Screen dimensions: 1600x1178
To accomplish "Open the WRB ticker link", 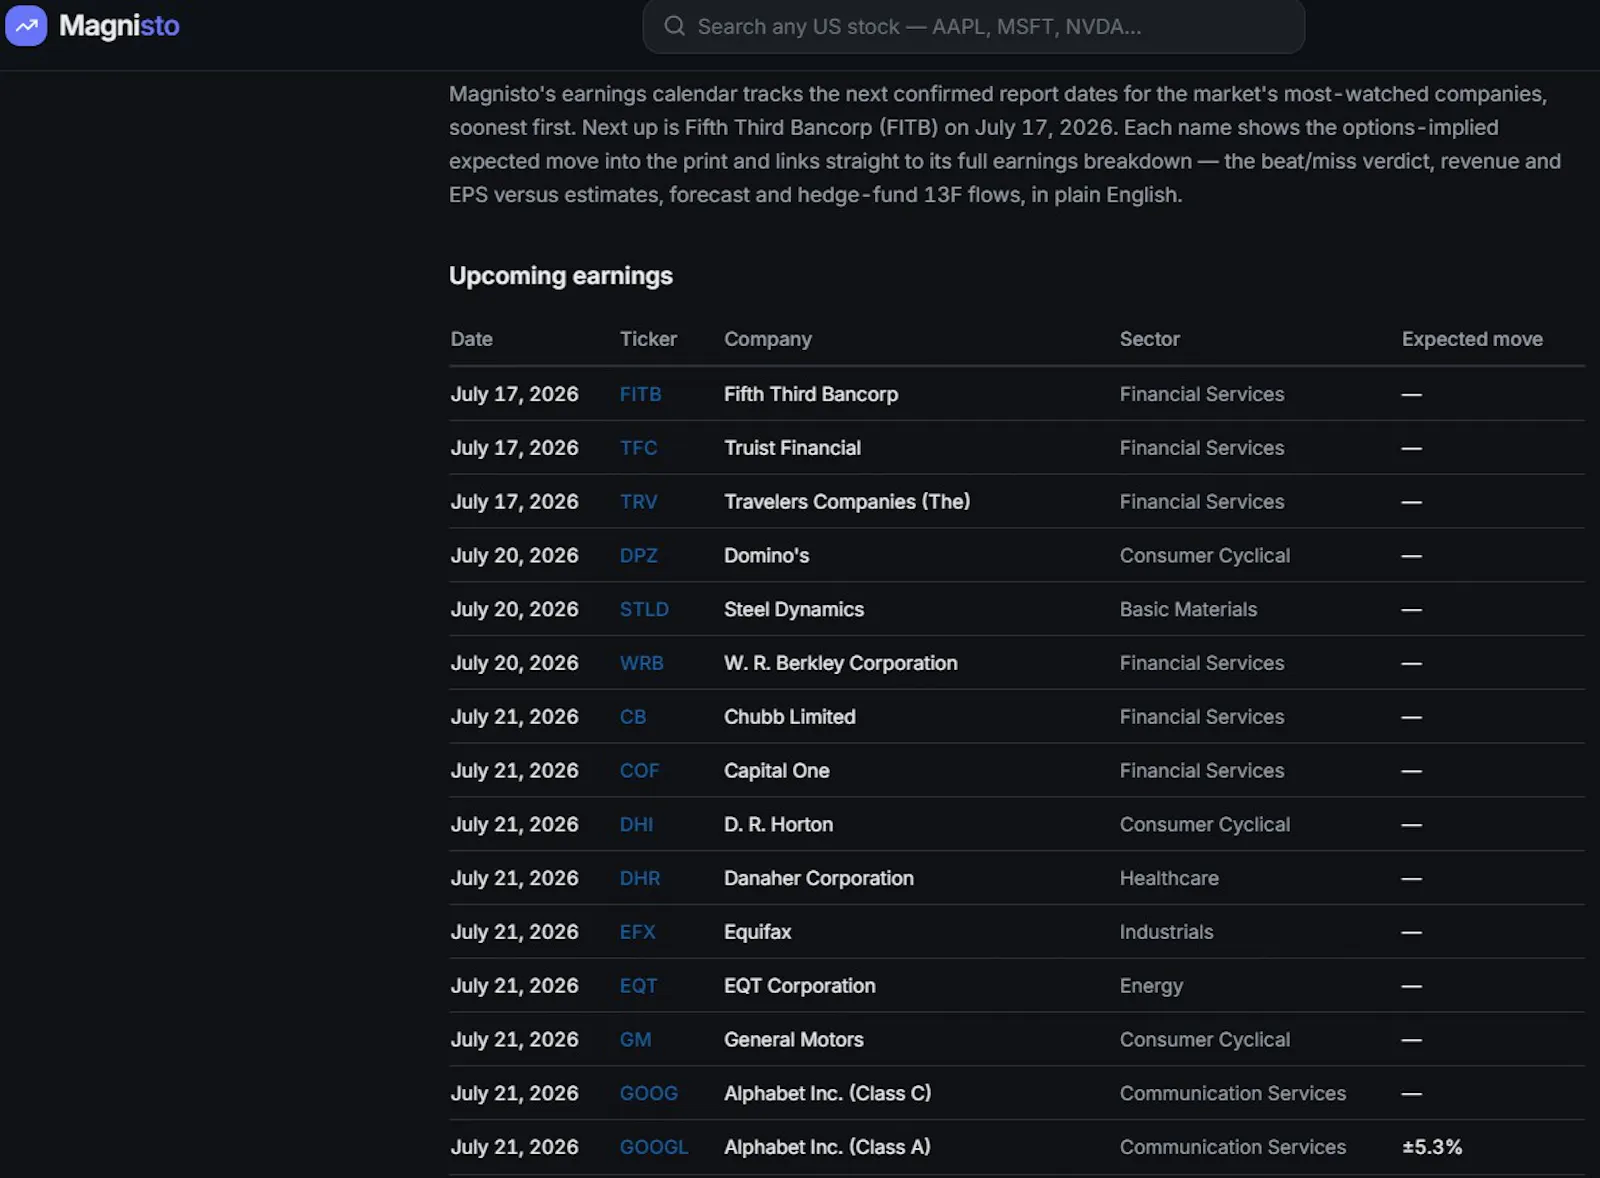I will pos(641,663).
